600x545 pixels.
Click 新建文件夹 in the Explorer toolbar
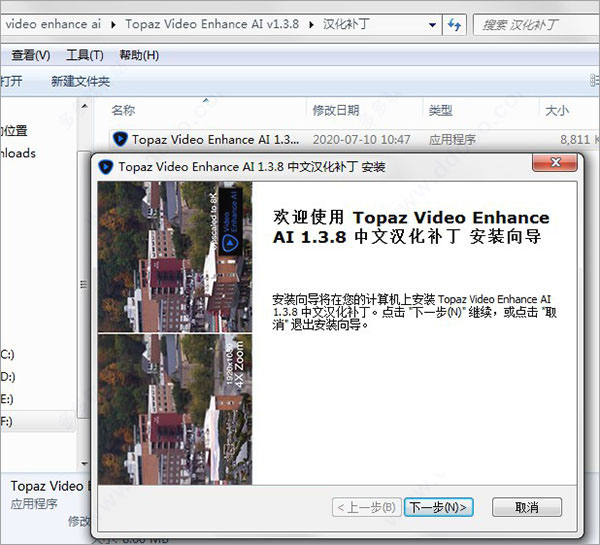[80, 81]
